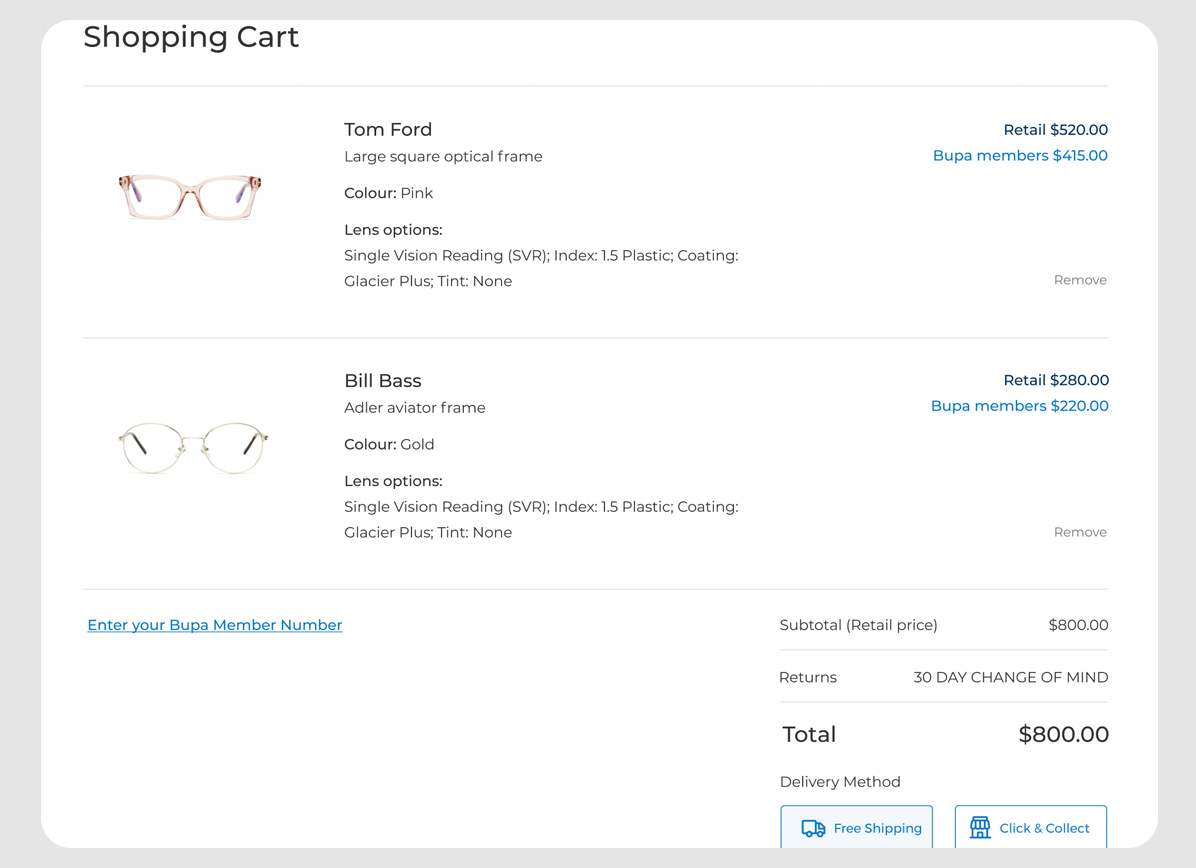Click Lens options label under Tom Ford
The width and height of the screenshot is (1196, 868).
tap(393, 230)
